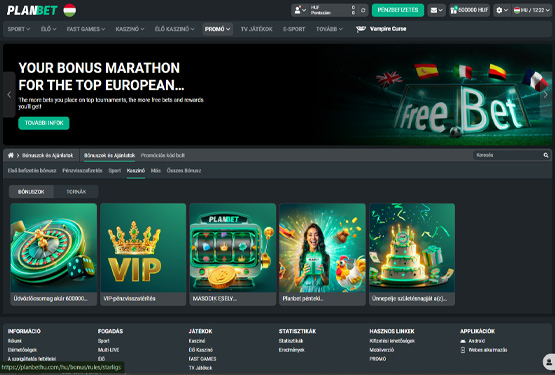Open the Promóciós kód bolt tab

[x=163, y=155]
